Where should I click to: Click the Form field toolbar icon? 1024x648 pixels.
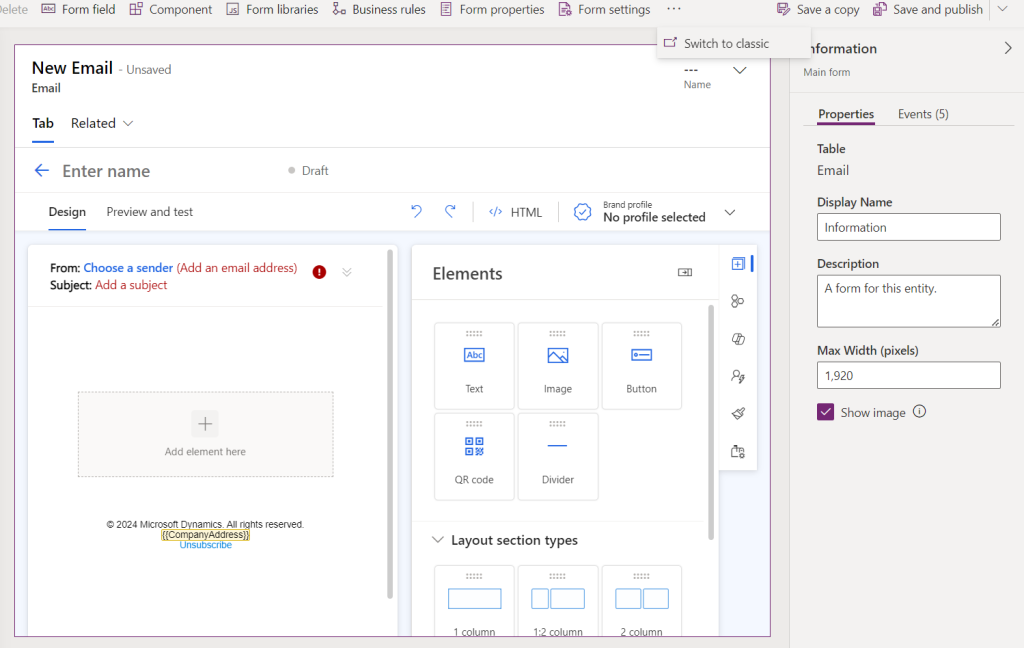tap(48, 9)
